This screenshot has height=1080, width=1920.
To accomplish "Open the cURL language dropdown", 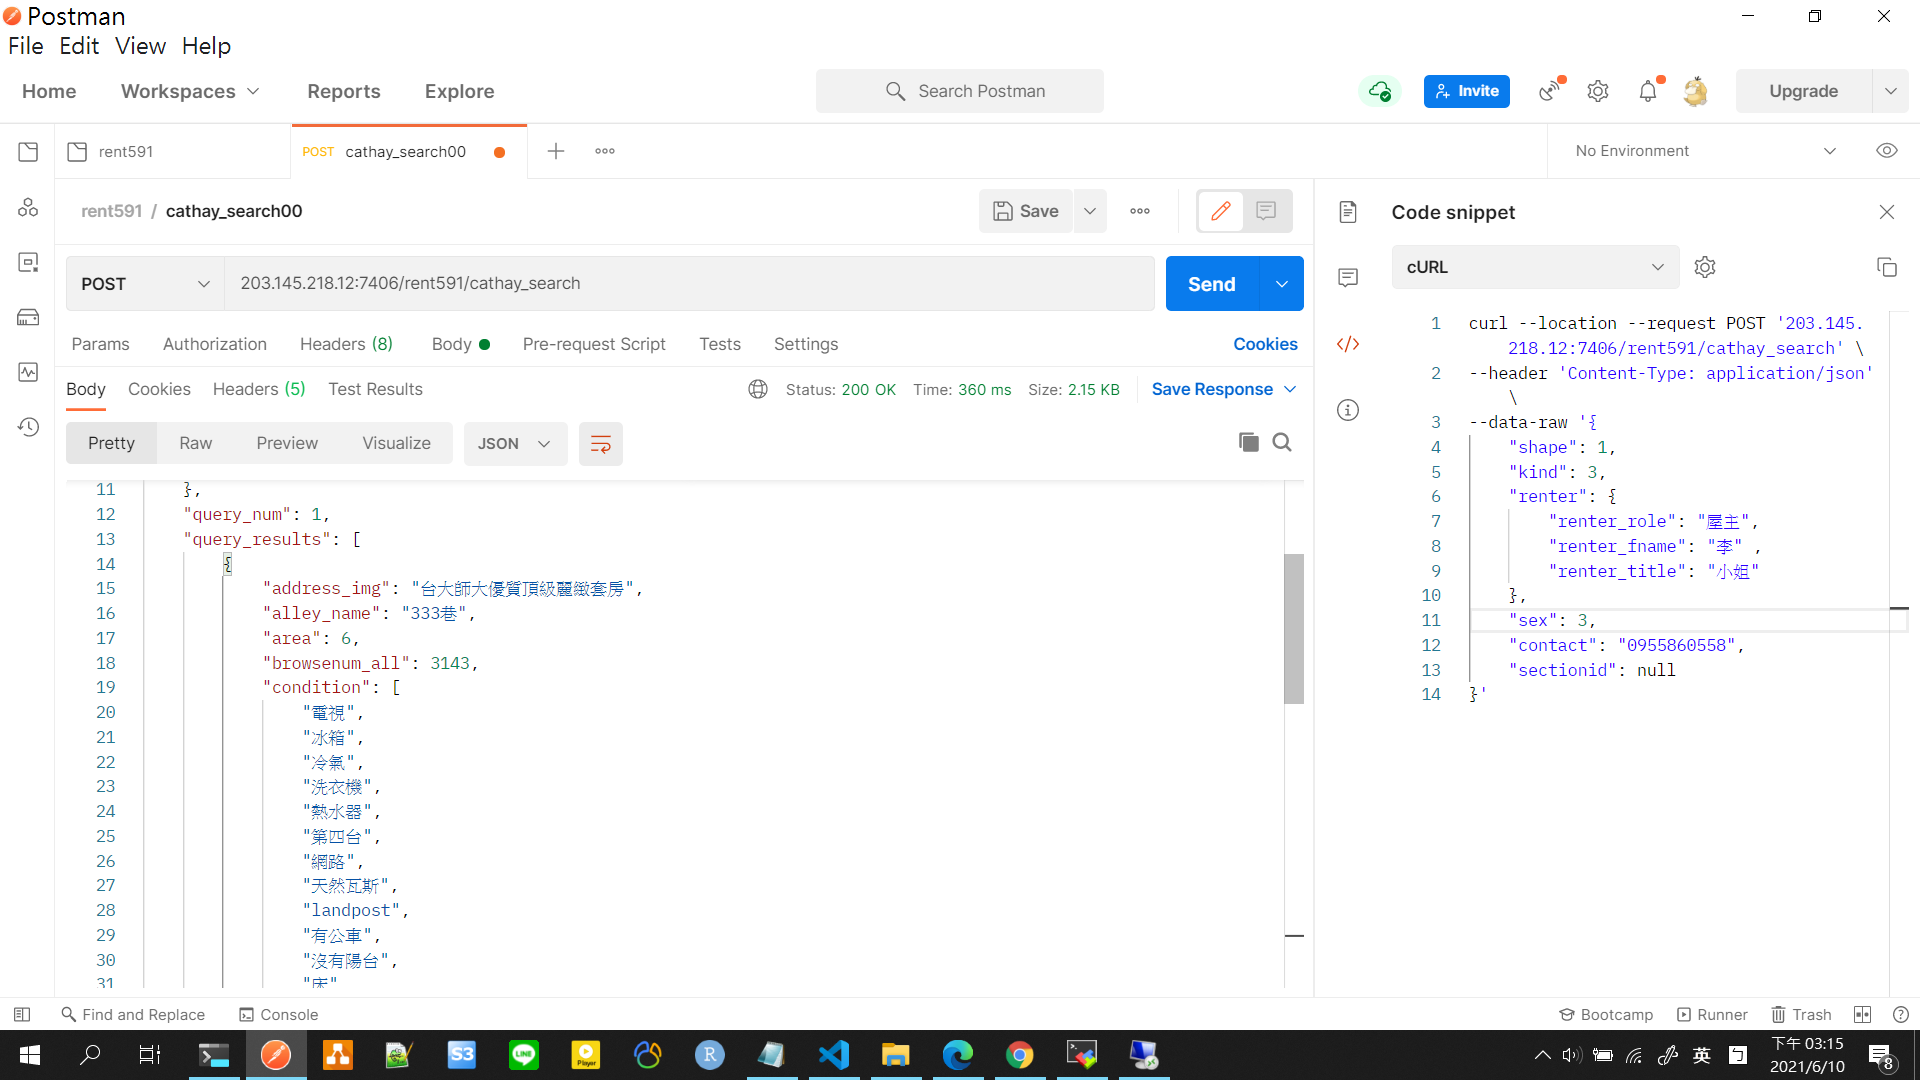I will coord(1534,267).
